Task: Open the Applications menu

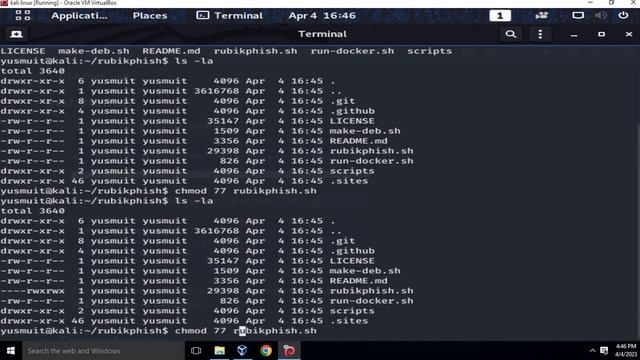Action: coord(80,16)
